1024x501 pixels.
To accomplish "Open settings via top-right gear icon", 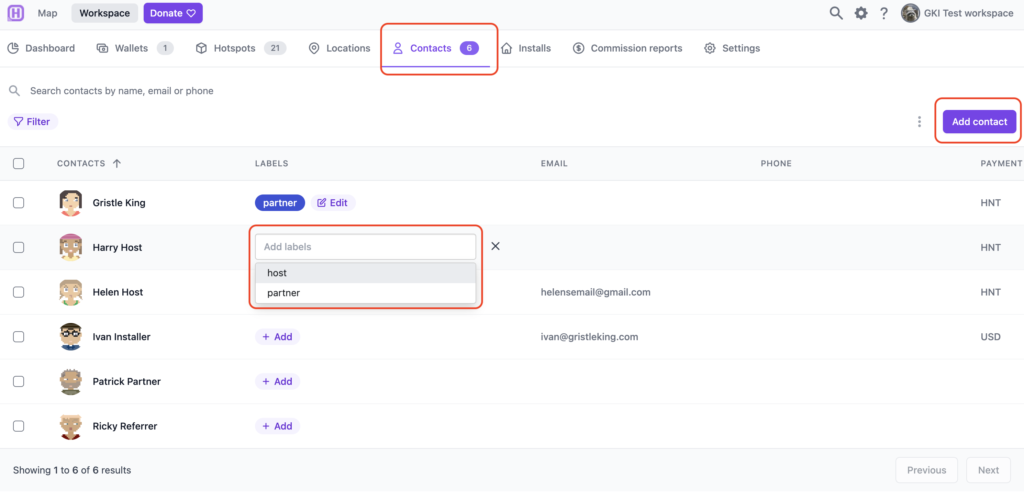I will click(860, 13).
